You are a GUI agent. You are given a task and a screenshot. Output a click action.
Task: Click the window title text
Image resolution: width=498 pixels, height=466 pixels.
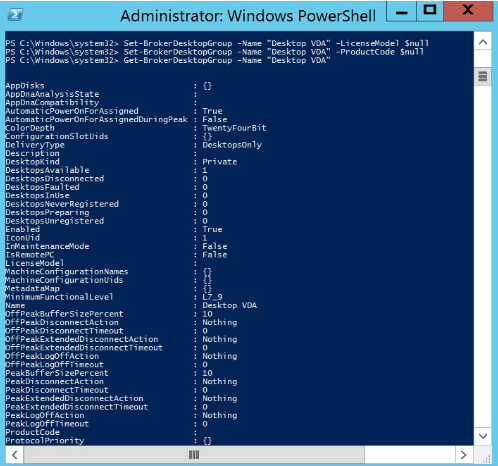pos(248,16)
